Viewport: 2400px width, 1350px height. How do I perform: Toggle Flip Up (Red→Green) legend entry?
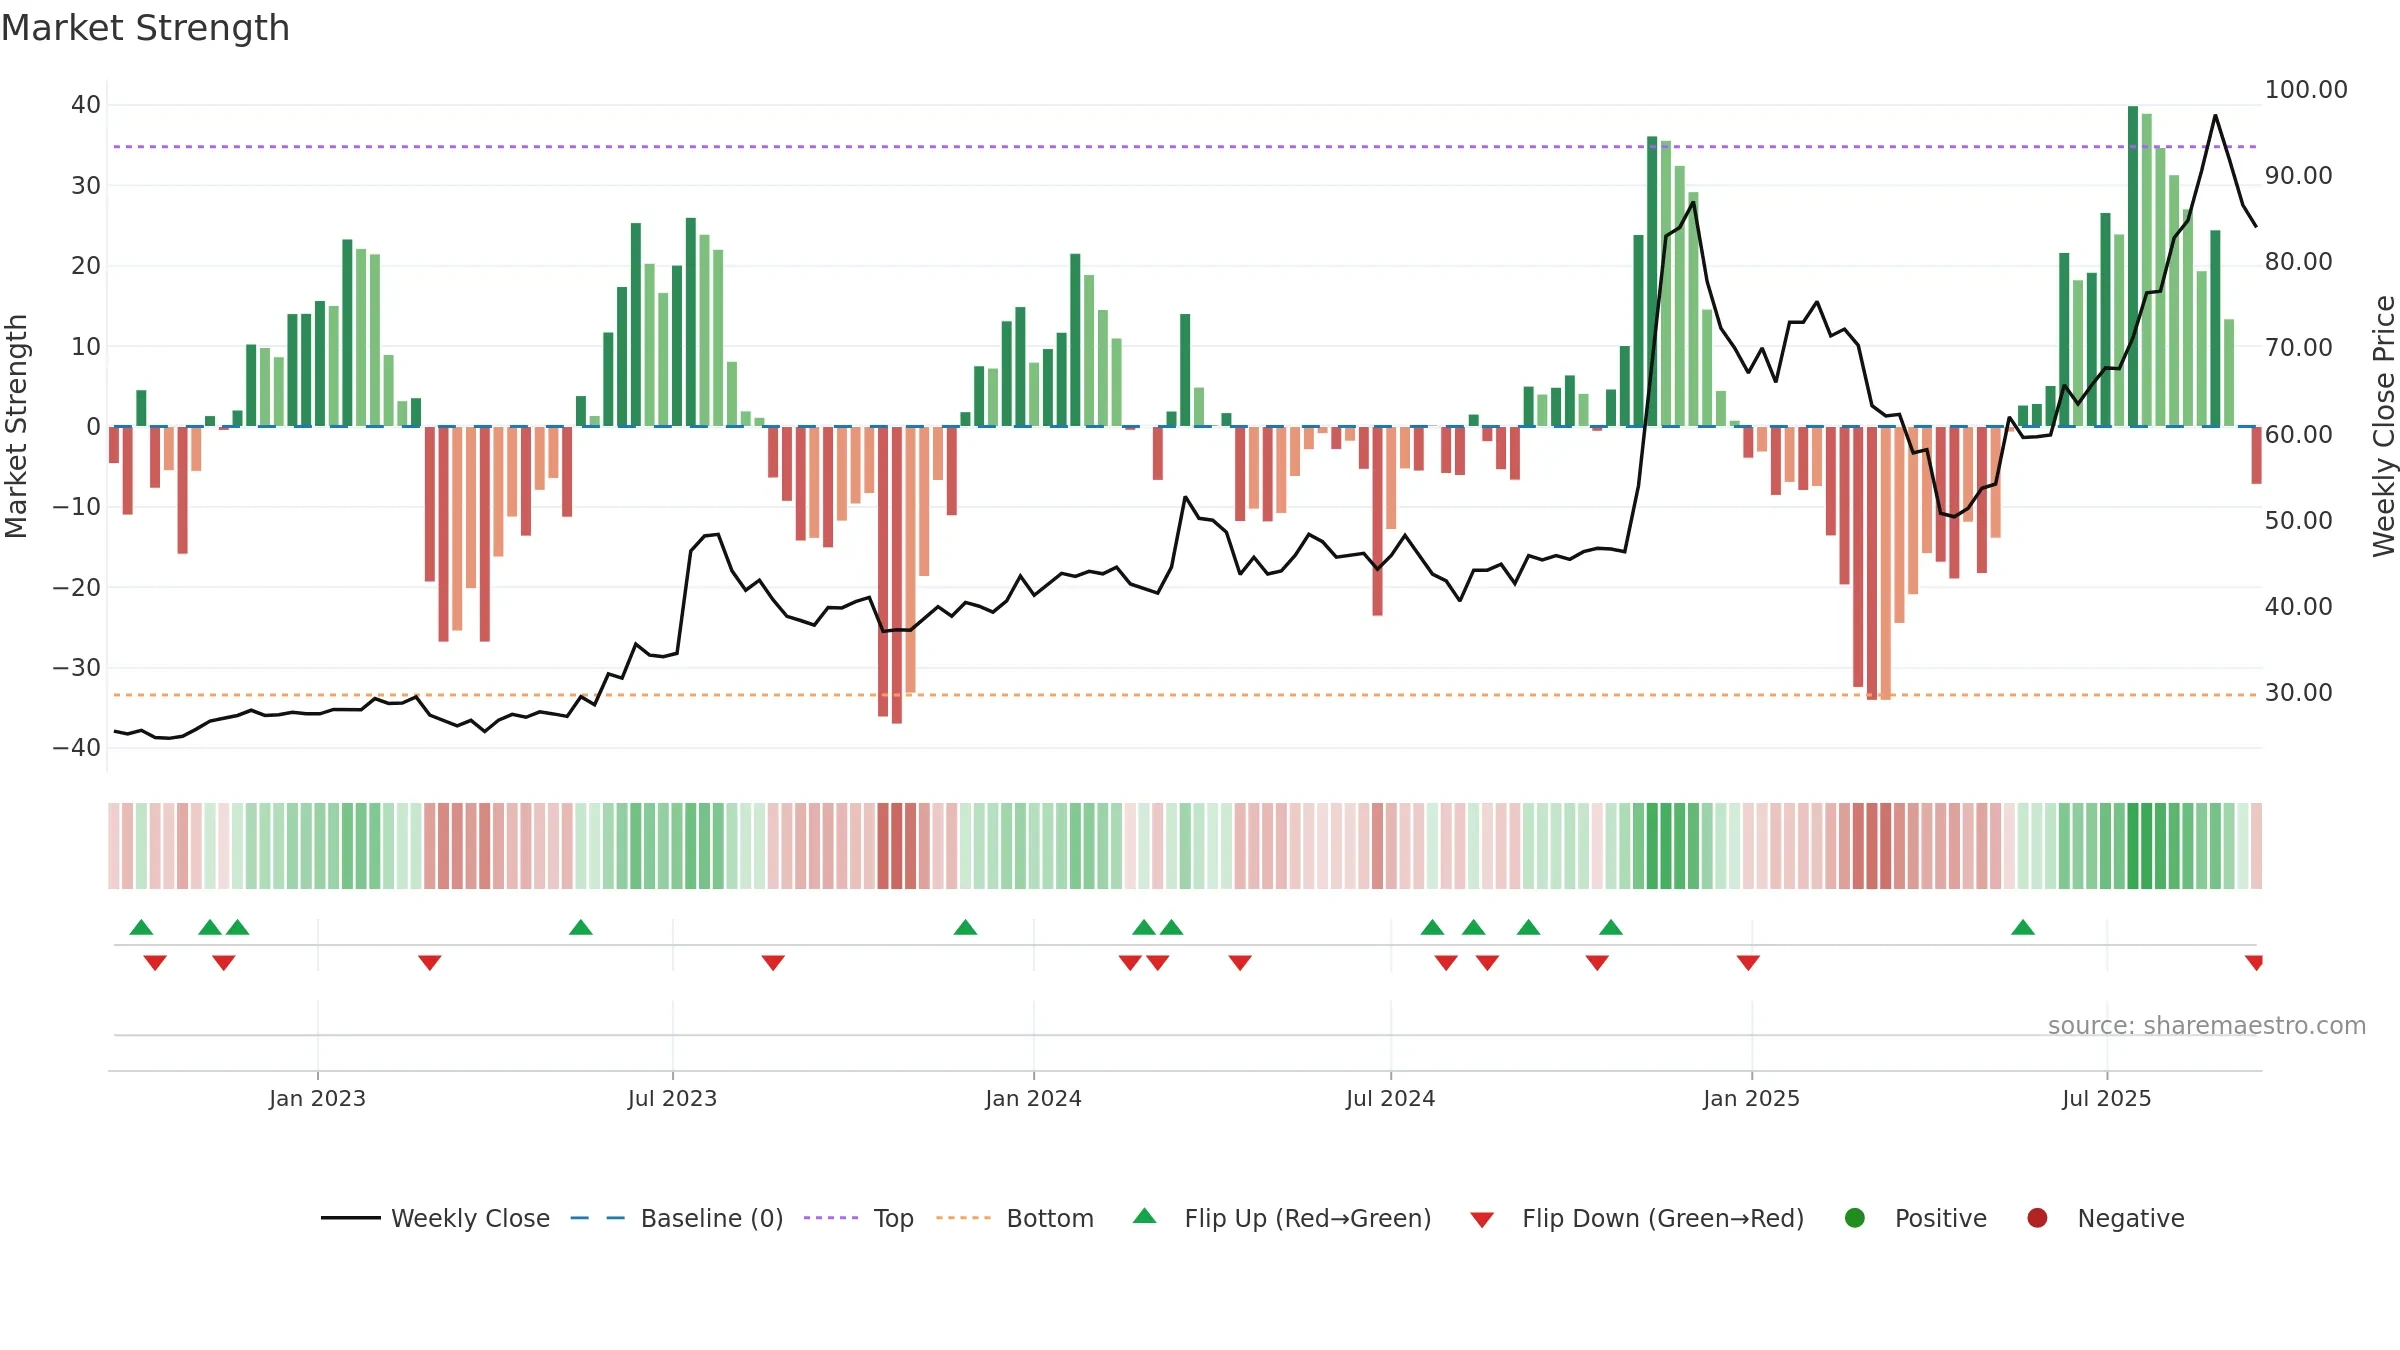coord(1282,1218)
